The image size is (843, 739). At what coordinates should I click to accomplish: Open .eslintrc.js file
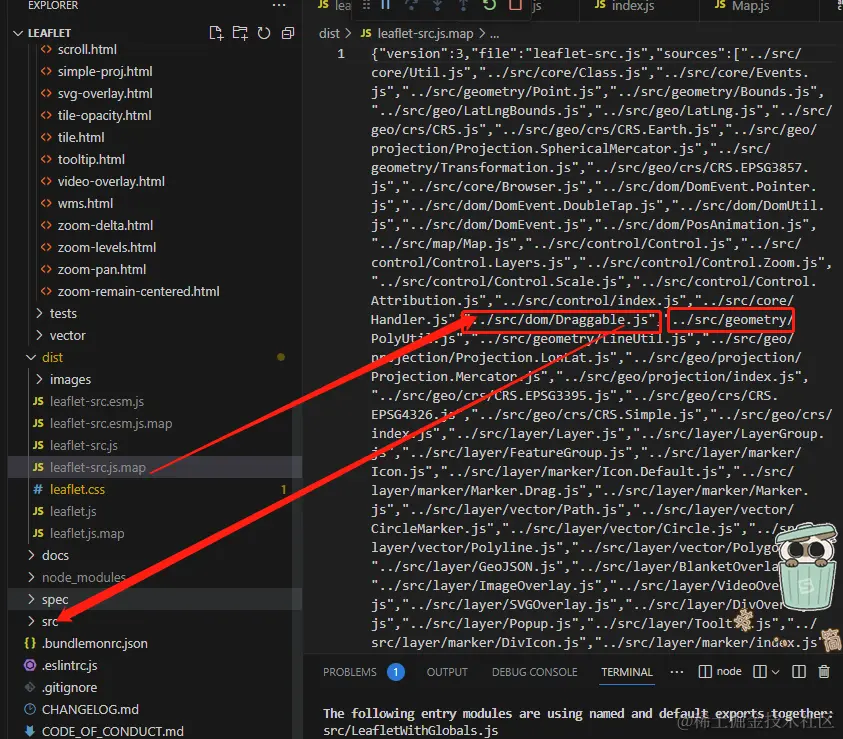(x=69, y=665)
